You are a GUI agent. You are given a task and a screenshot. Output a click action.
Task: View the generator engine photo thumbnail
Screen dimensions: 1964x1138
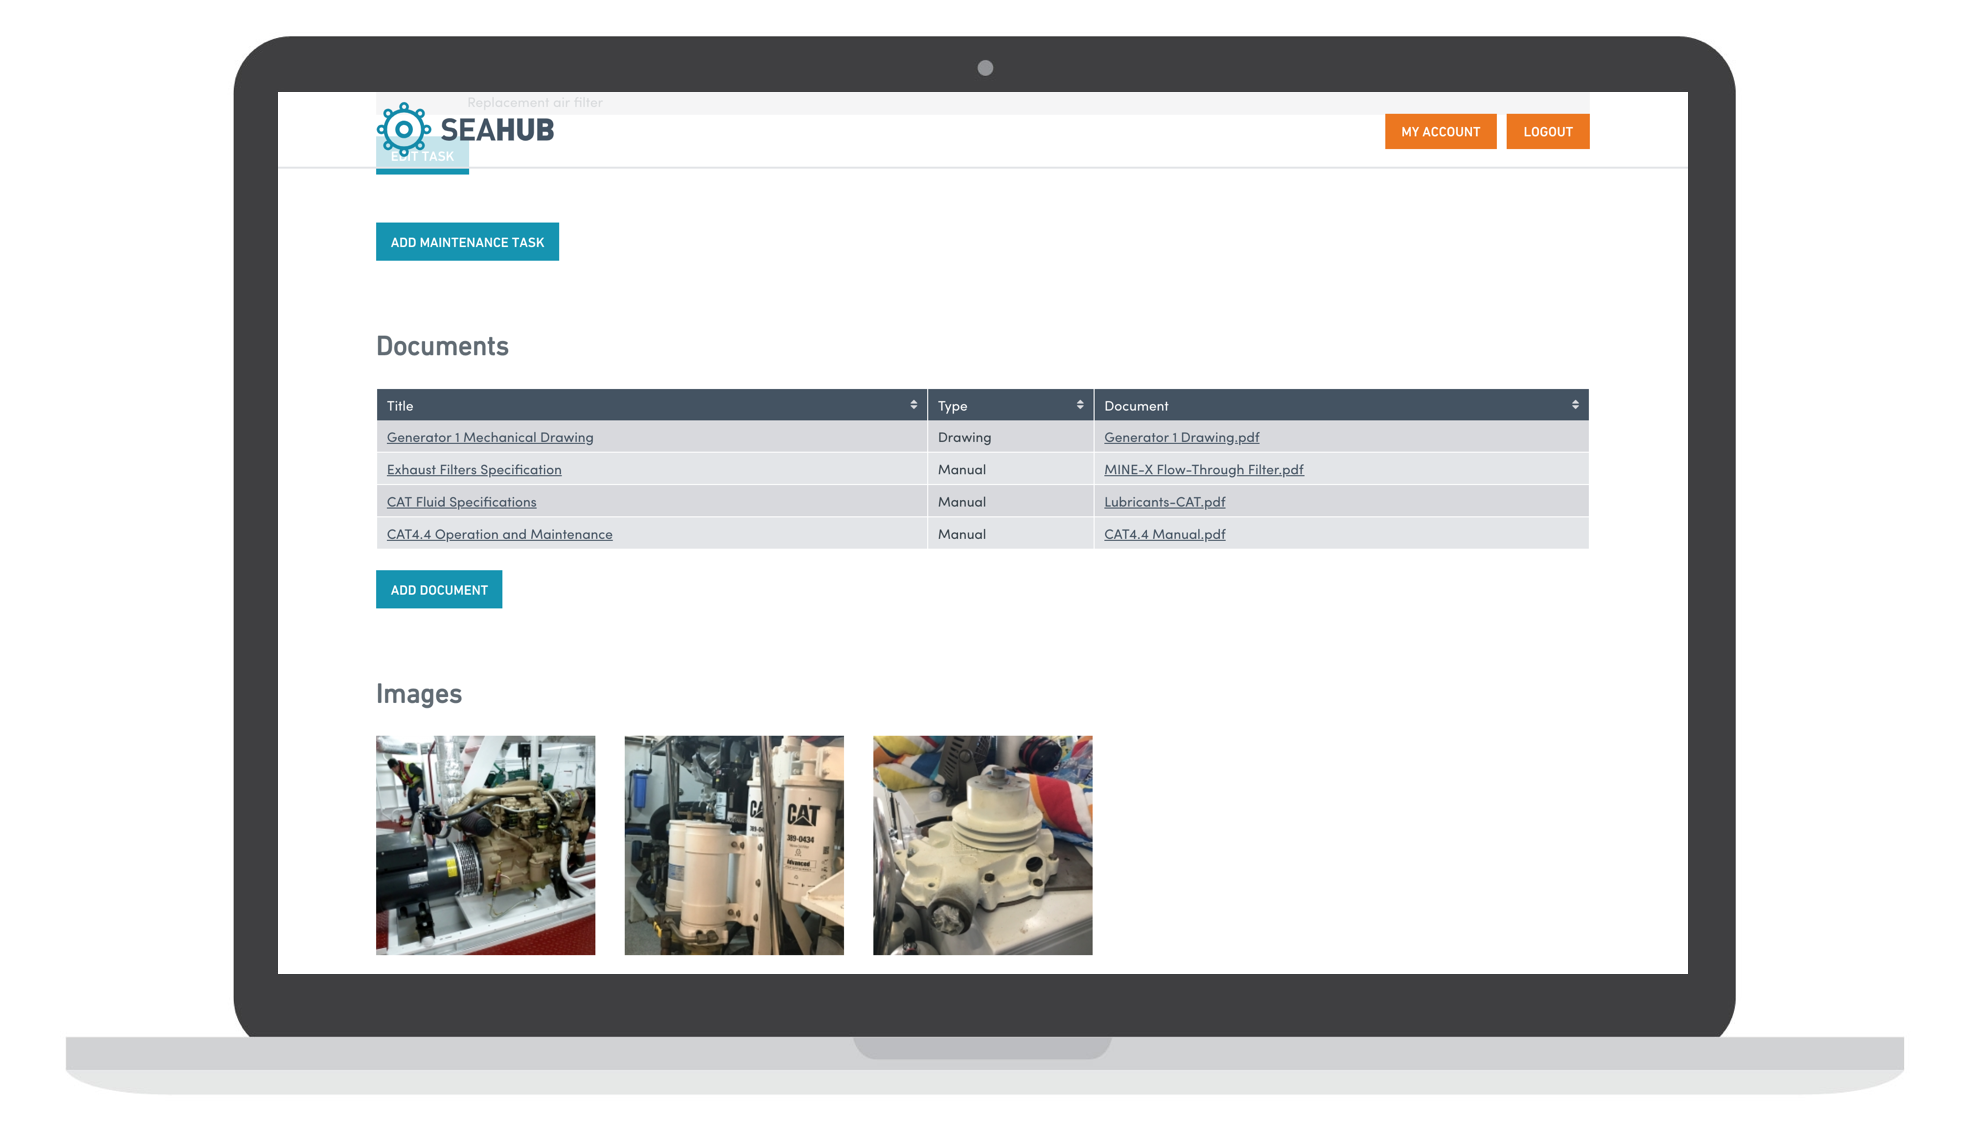click(485, 845)
